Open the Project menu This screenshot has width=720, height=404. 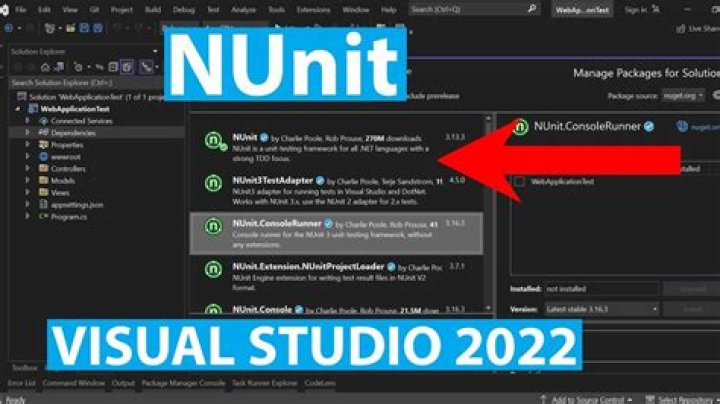click(122, 10)
